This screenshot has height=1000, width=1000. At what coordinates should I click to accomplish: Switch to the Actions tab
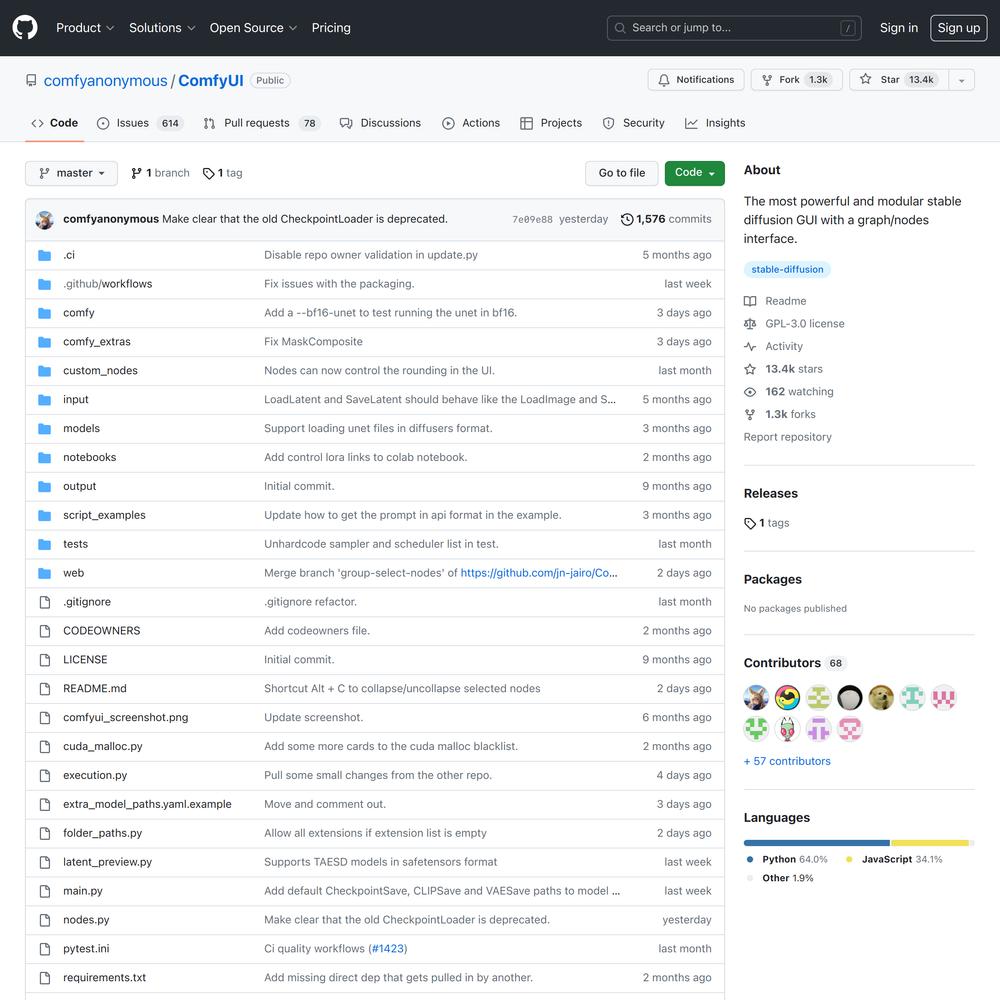[471, 123]
